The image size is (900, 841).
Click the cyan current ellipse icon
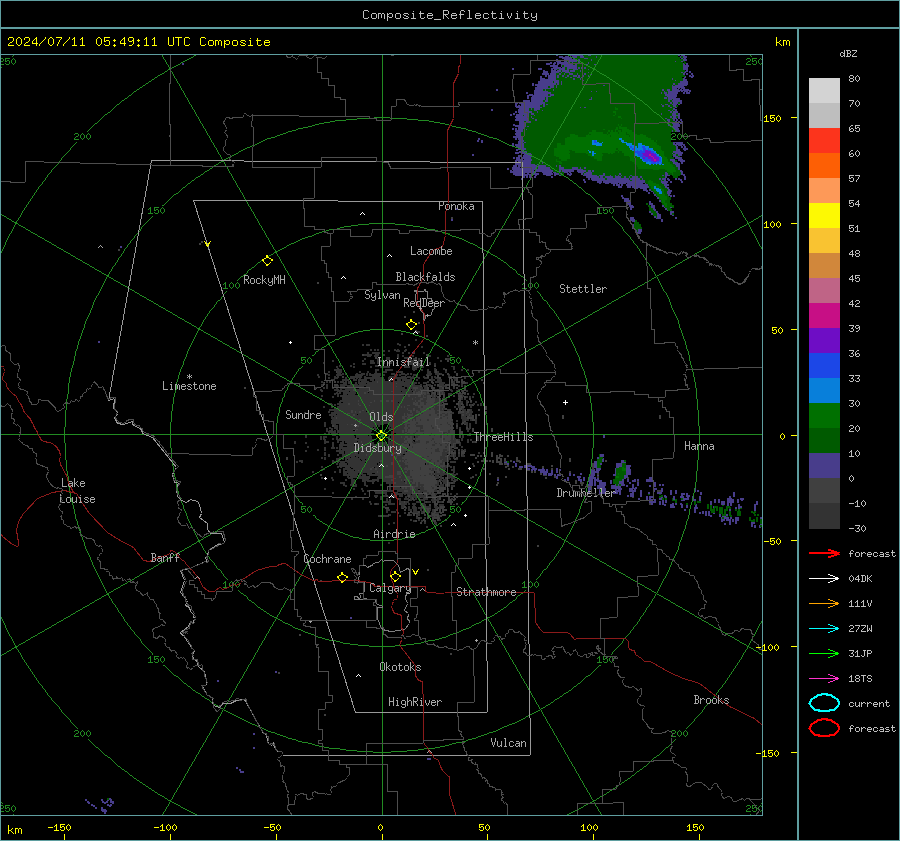click(x=824, y=703)
